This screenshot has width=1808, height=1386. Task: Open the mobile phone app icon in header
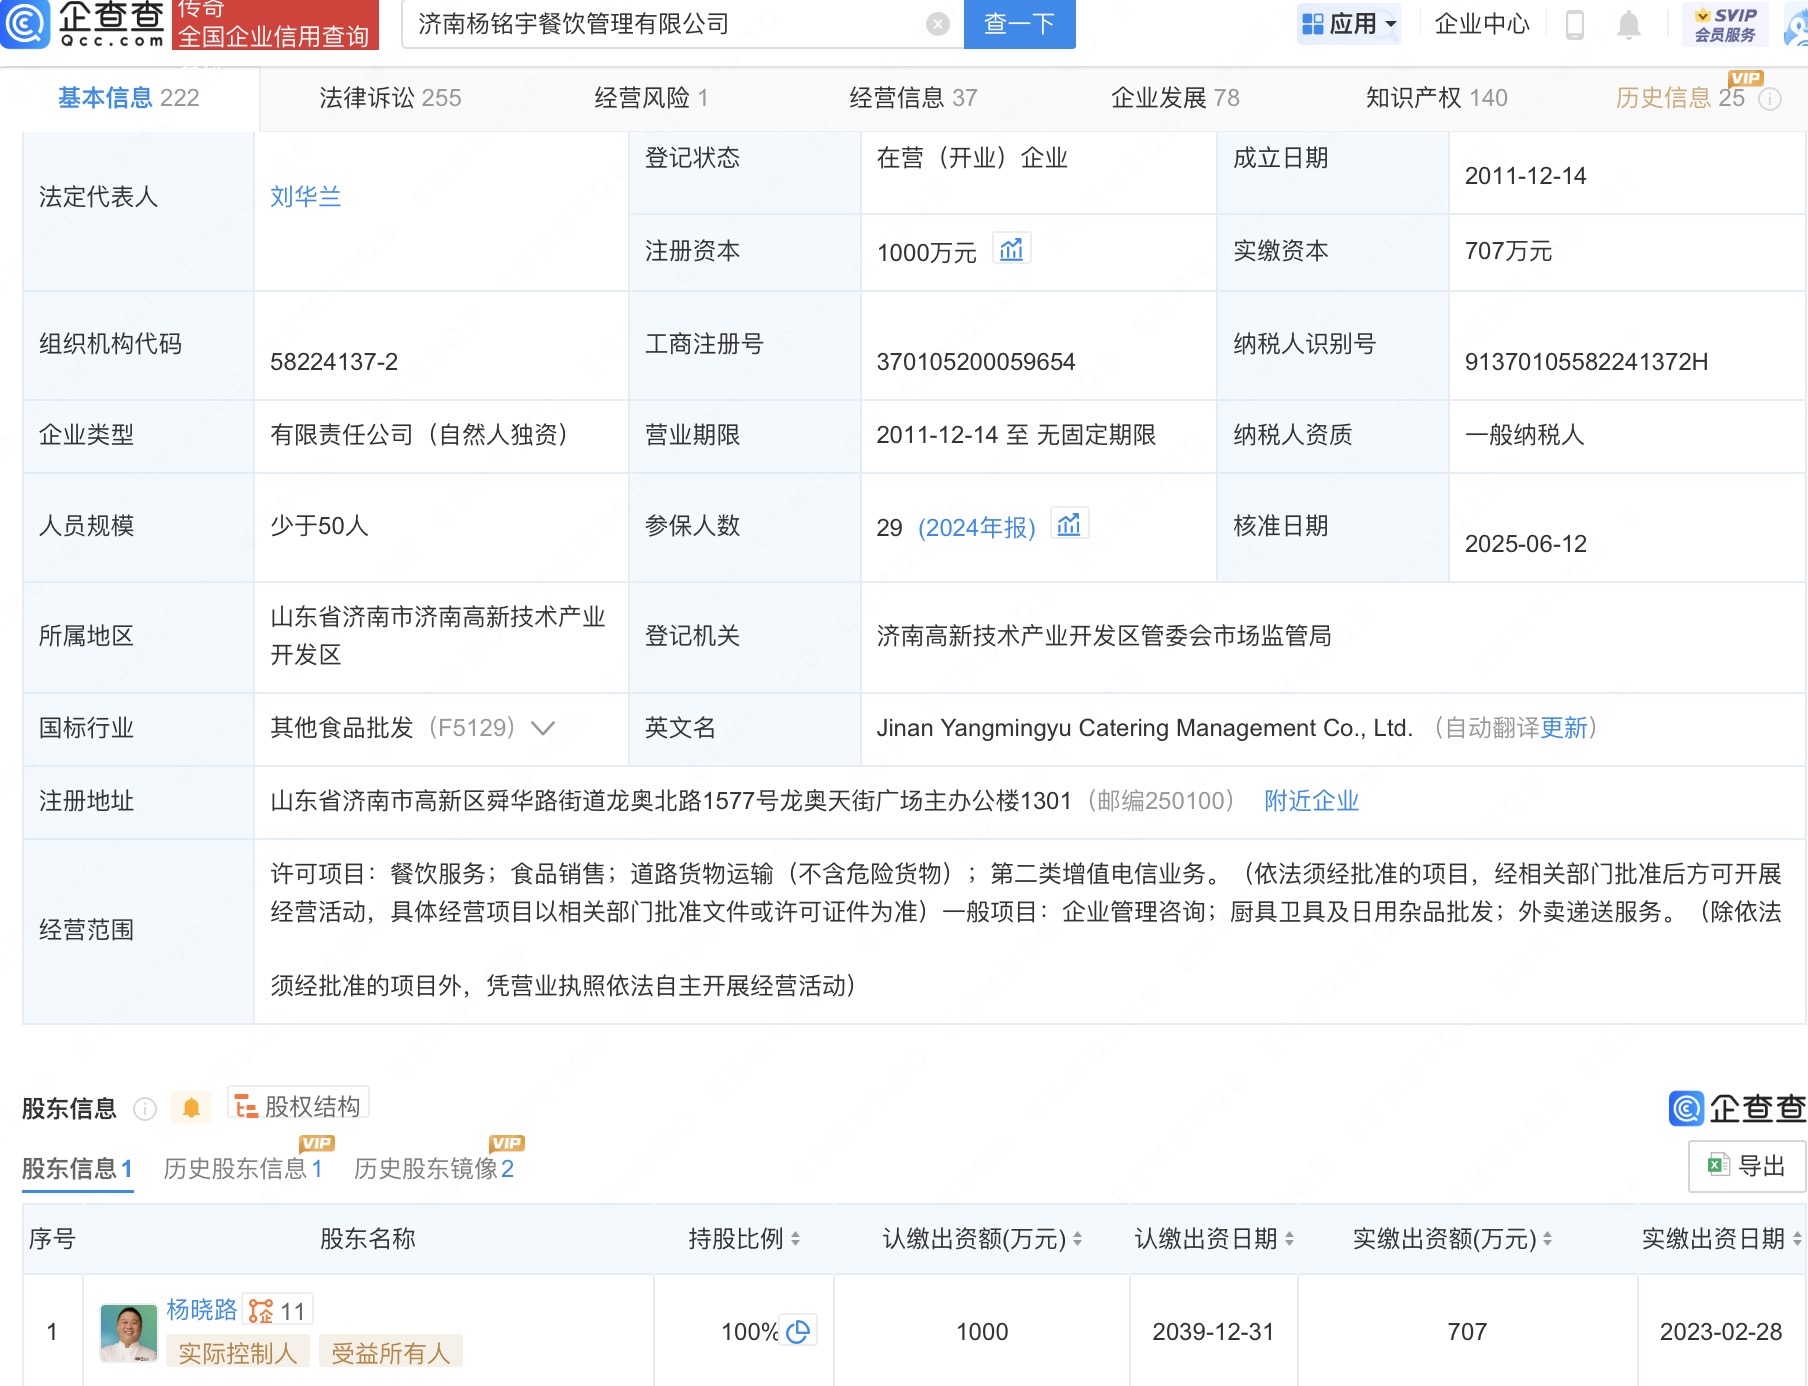point(1574,24)
